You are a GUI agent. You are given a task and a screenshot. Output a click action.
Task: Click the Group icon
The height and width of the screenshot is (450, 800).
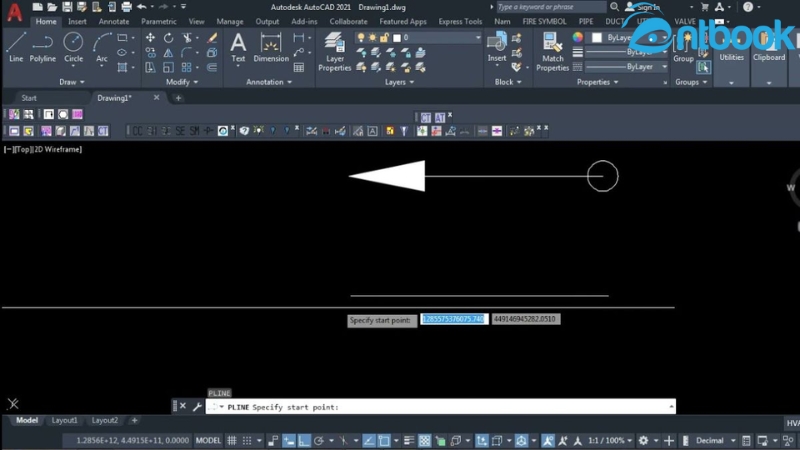683,49
